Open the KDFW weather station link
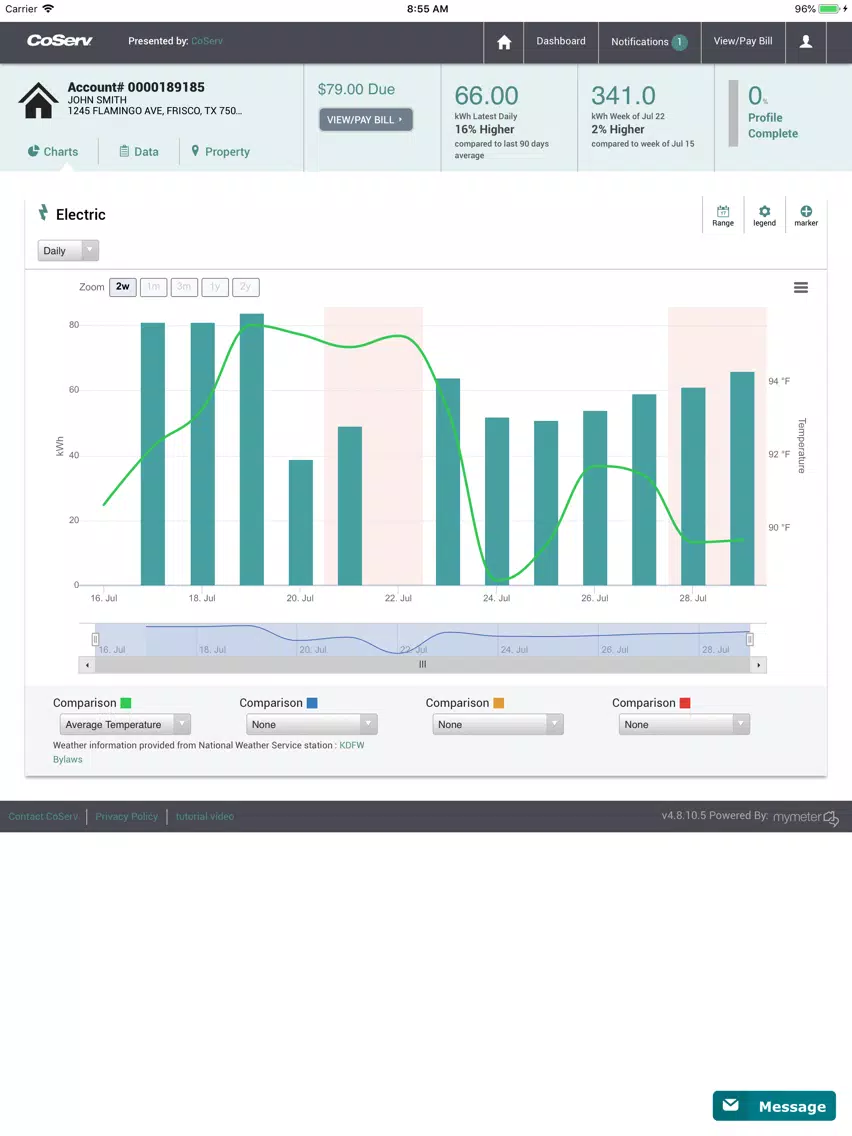 click(352, 745)
